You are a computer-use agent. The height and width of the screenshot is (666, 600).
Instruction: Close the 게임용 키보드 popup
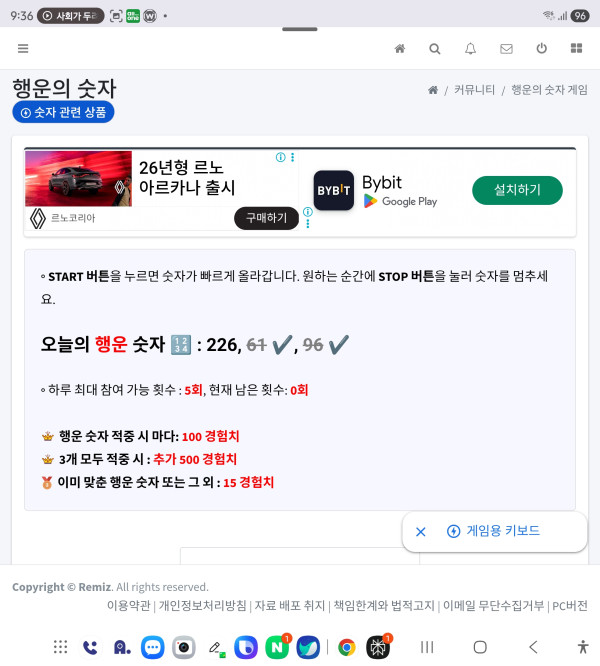coord(420,531)
